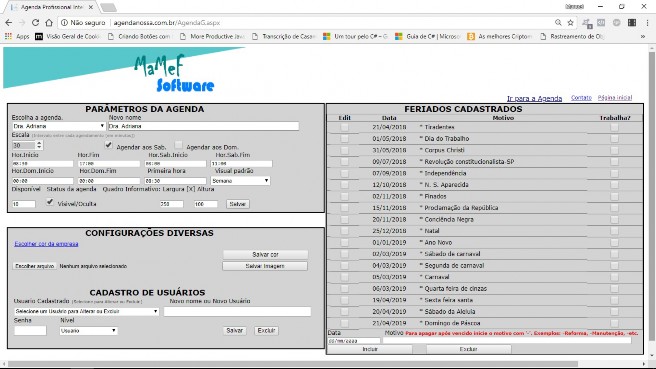Open the Chrome three-dot menu
Screen dimensions: 656x369
(x=647, y=23)
